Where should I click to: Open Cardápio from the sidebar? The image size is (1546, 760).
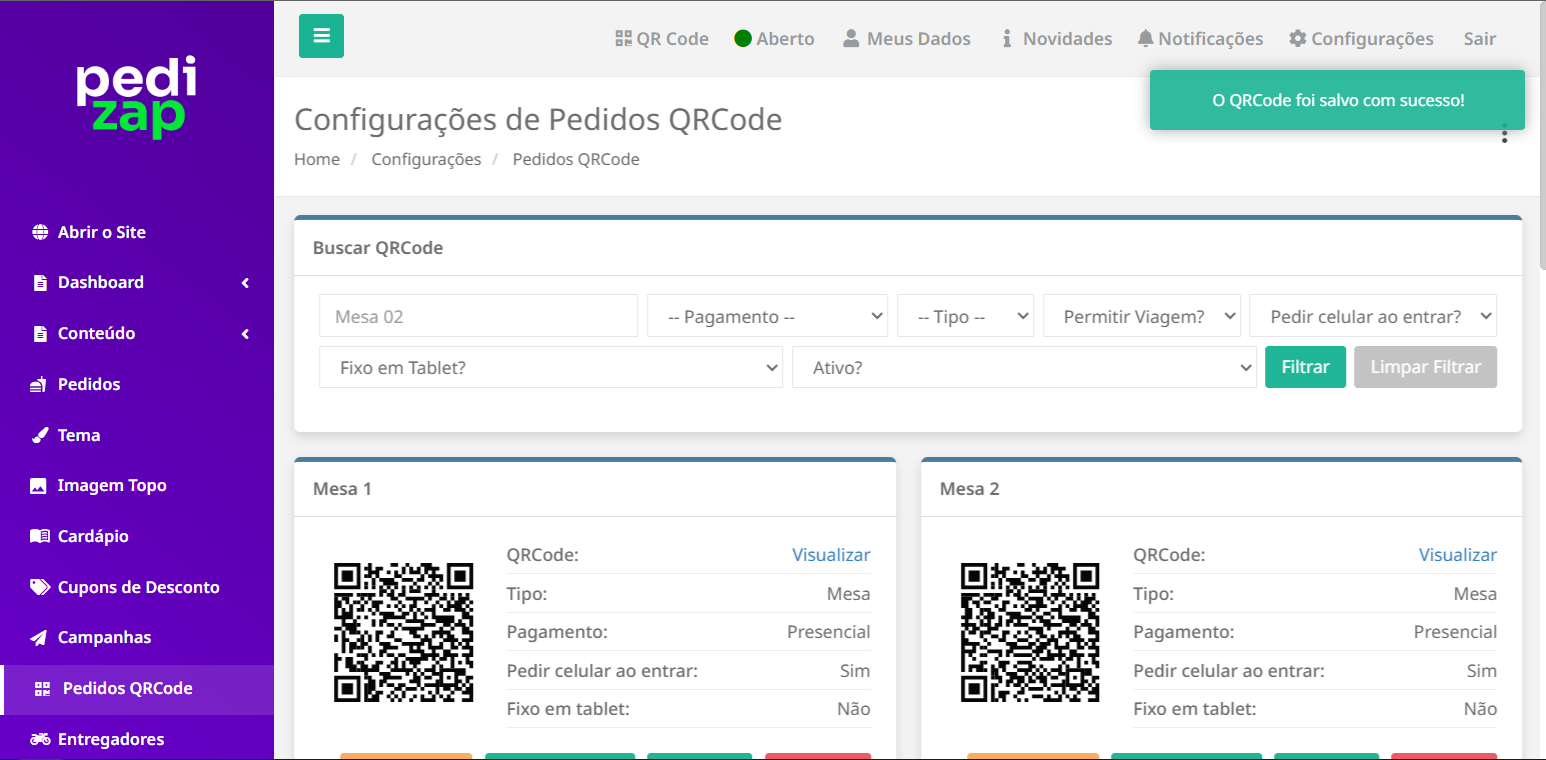[x=93, y=536]
